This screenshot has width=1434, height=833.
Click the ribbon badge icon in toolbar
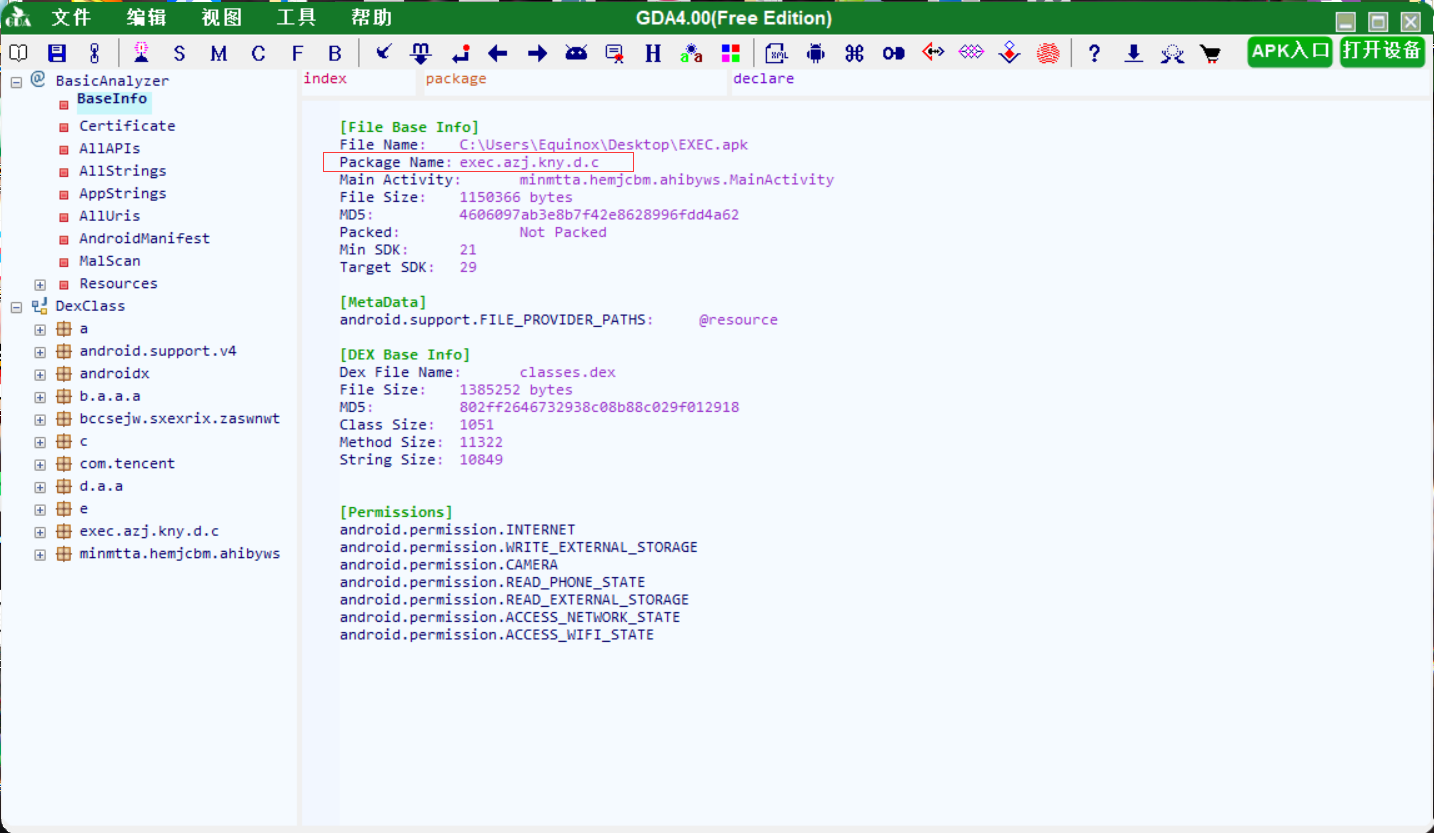[x=1172, y=54]
